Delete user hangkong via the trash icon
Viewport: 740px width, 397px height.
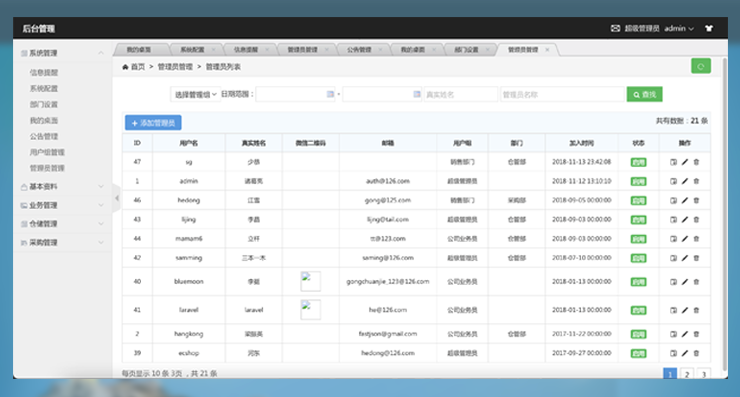click(696, 334)
